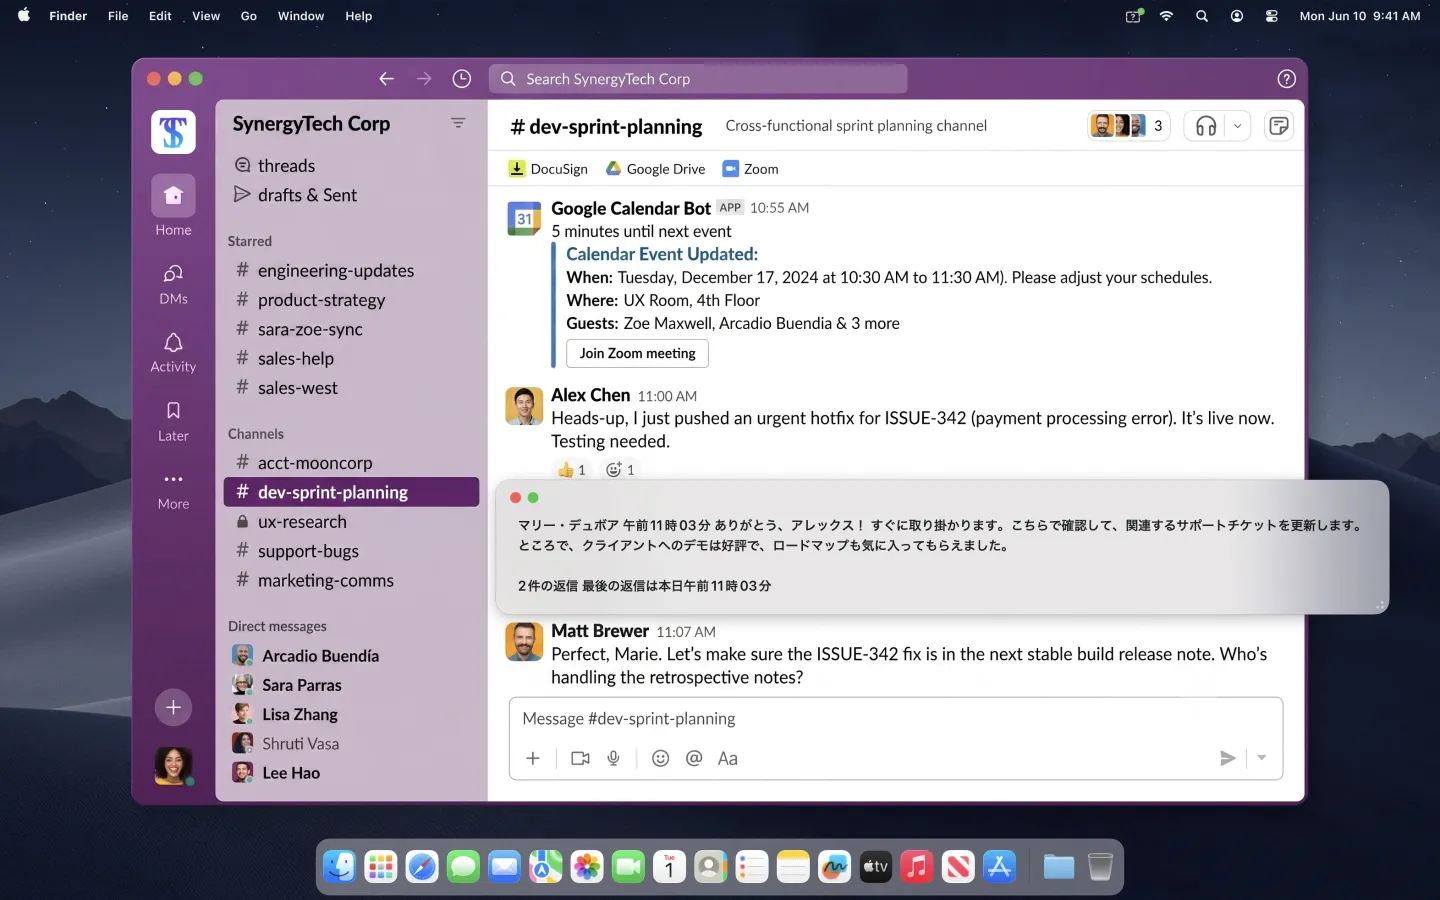Collapse the Channels section header
Image resolution: width=1440 pixels, height=900 pixels.
(256, 434)
